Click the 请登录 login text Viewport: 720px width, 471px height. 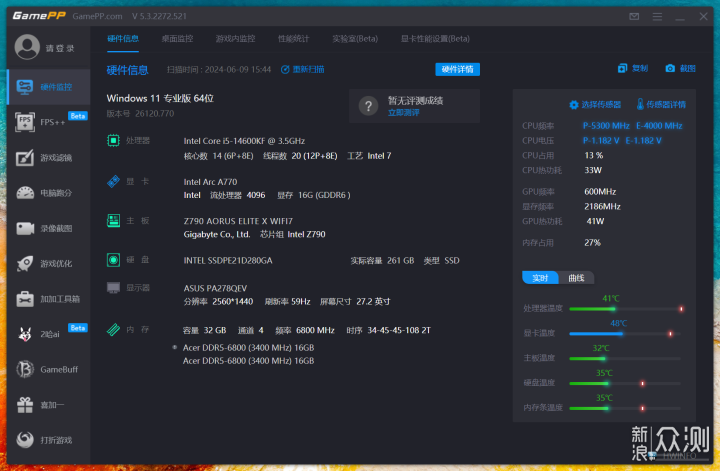click(x=60, y=48)
